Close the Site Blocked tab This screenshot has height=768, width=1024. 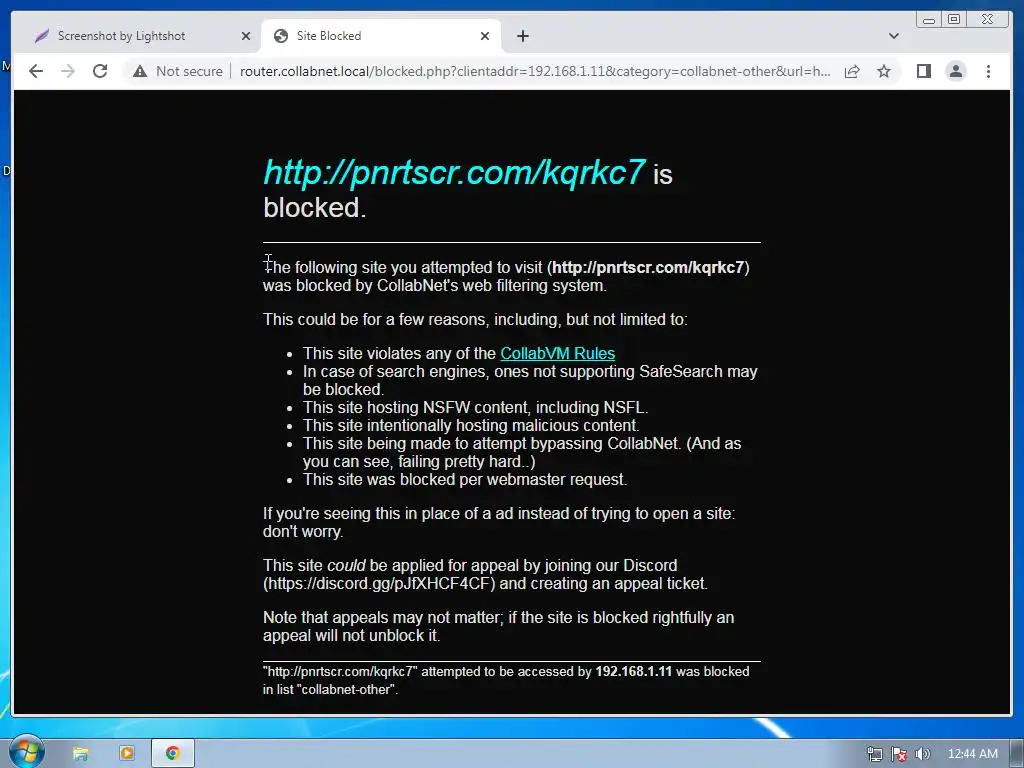point(485,36)
